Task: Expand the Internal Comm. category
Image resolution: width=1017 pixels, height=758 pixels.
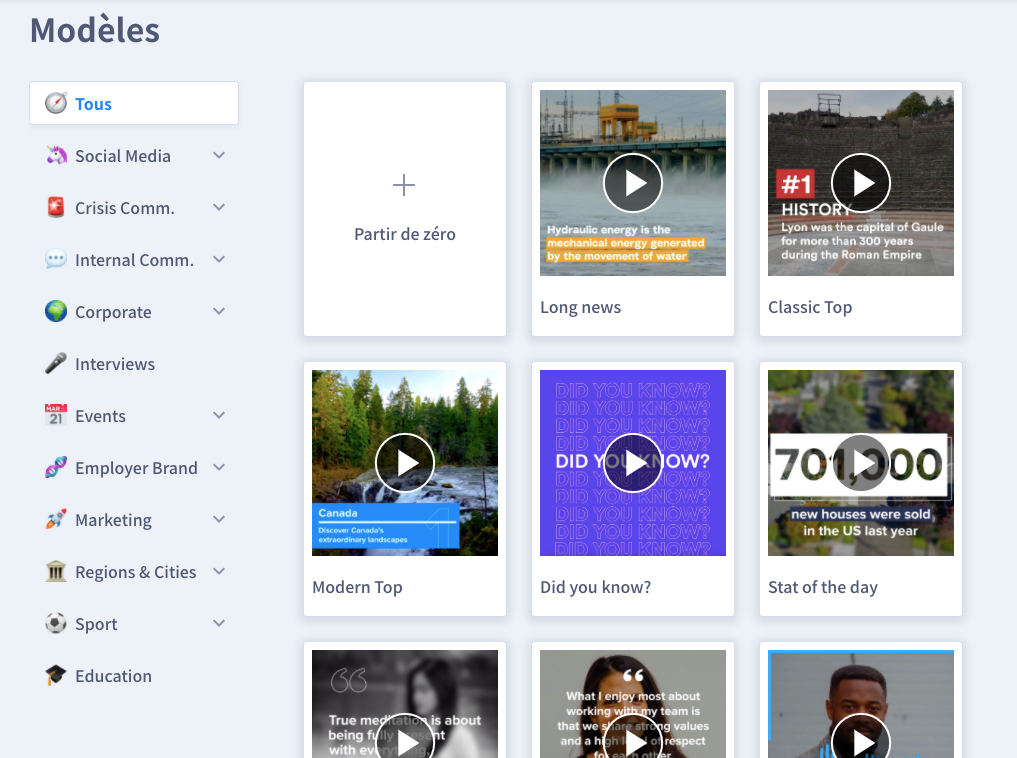Action: tap(219, 259)
